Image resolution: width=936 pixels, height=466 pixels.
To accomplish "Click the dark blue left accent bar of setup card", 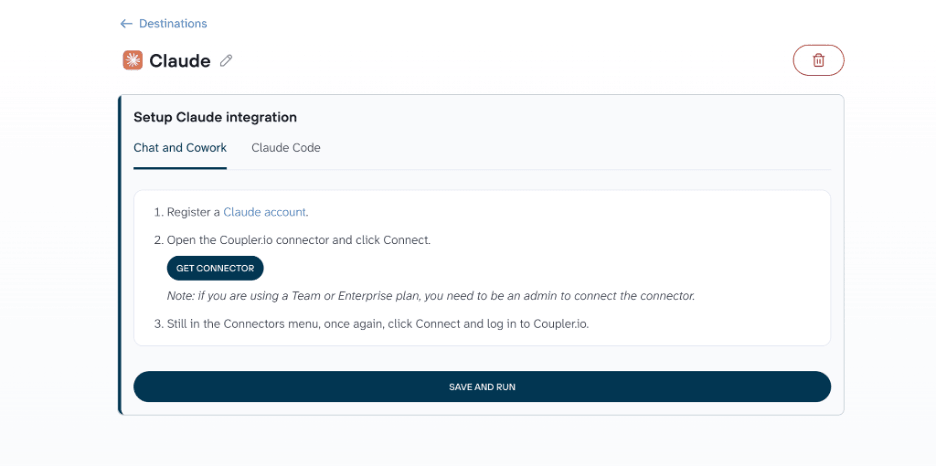I will 119,255.
